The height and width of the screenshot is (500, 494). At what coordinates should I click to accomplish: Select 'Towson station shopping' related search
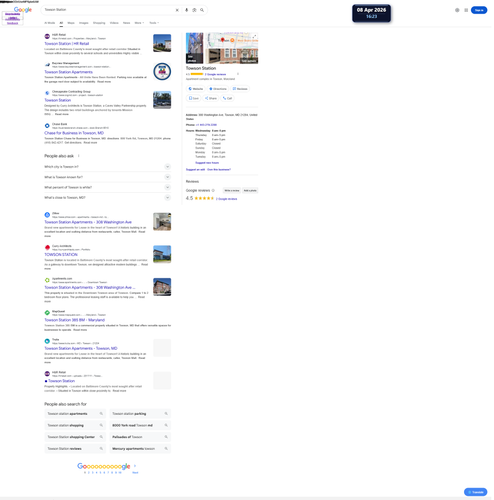pyautogui.click(x=75, y=426)
